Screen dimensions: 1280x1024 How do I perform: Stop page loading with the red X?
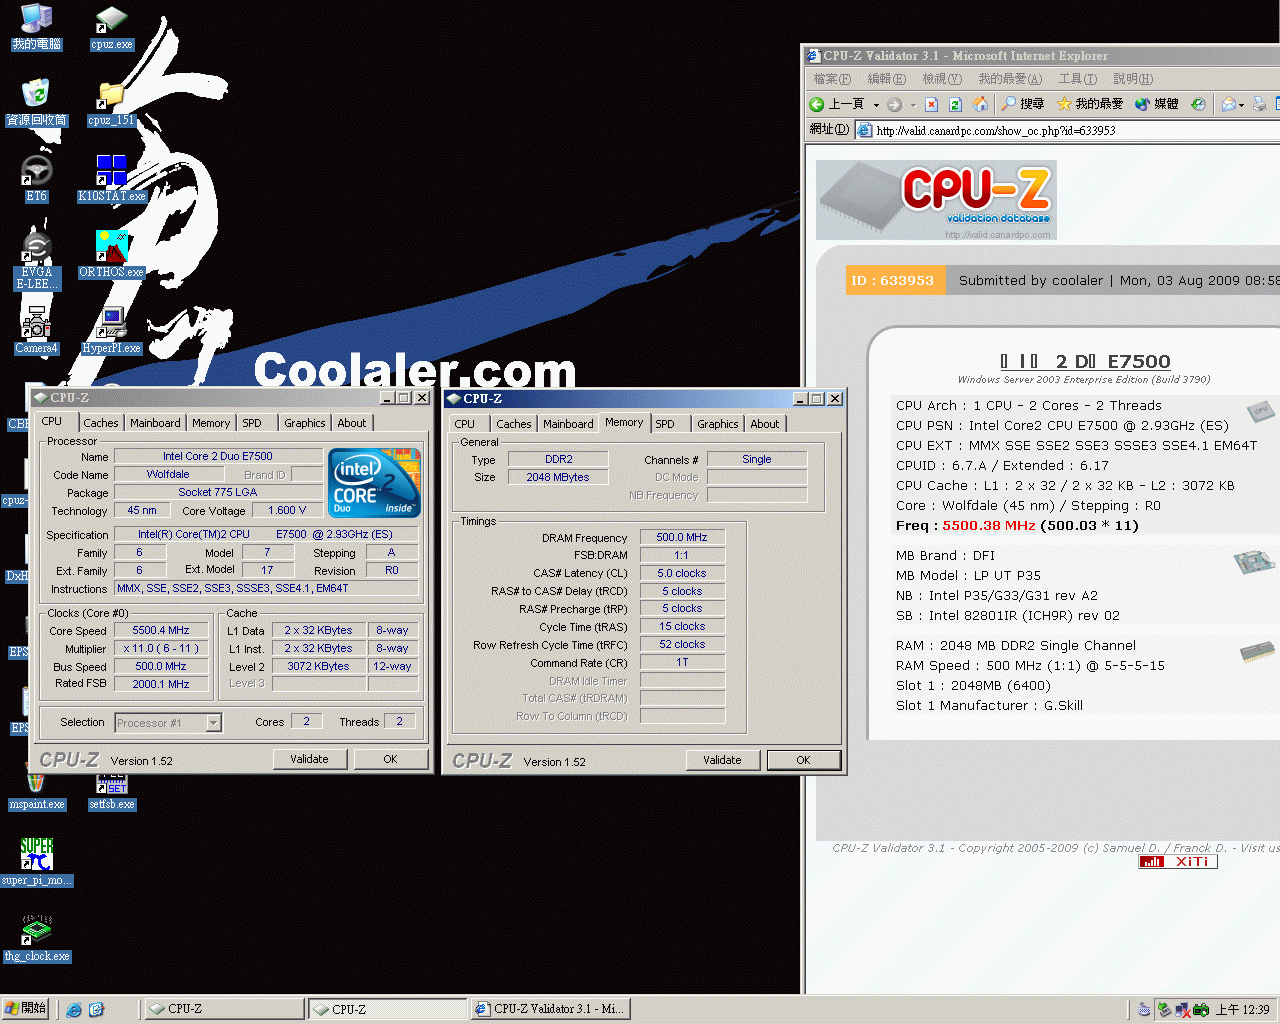pyautogui.click(x=931, y=104)
